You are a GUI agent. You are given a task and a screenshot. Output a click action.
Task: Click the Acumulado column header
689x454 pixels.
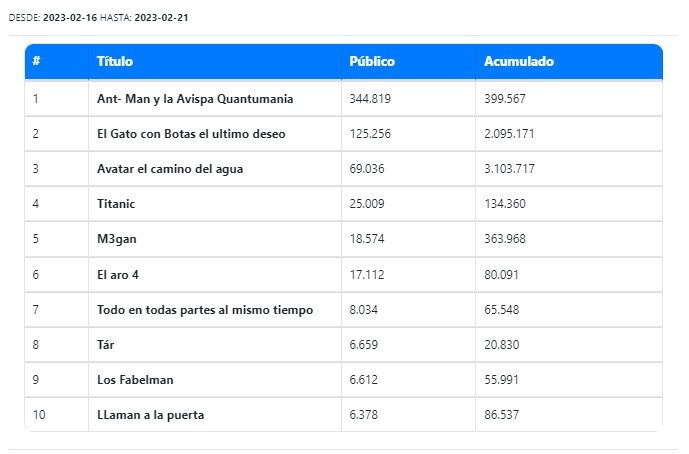(x=518, y=62)
